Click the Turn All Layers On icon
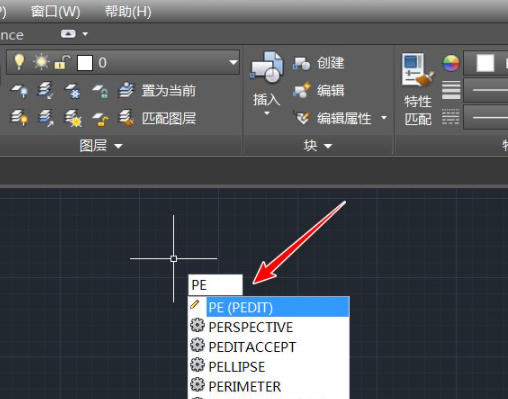 coord(19,118)
